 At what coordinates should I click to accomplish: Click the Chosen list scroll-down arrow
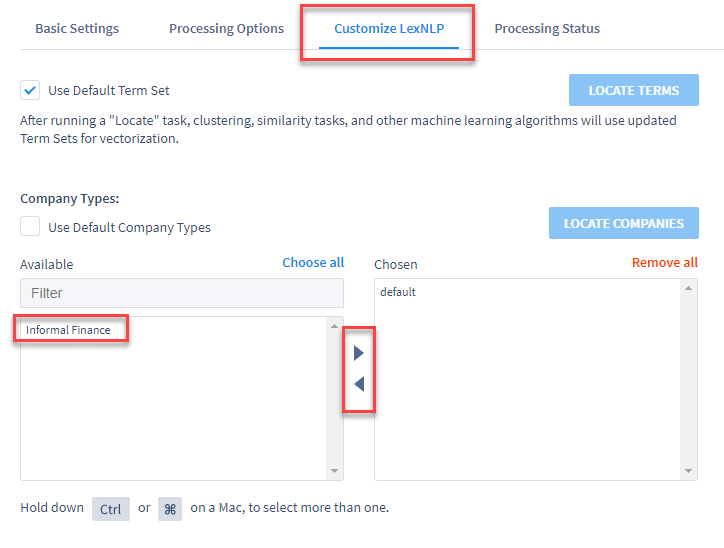point(688,471)
